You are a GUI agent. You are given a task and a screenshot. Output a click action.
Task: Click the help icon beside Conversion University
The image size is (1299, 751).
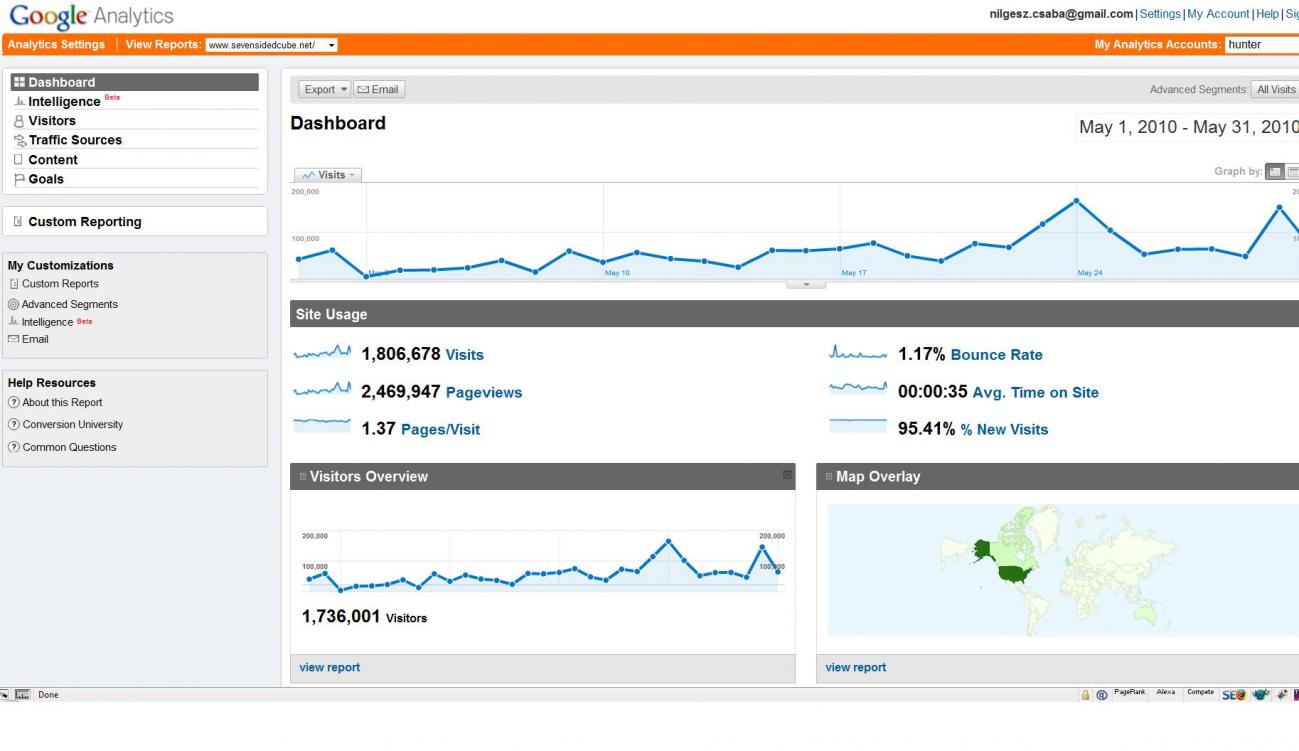(x=13, y=425)
